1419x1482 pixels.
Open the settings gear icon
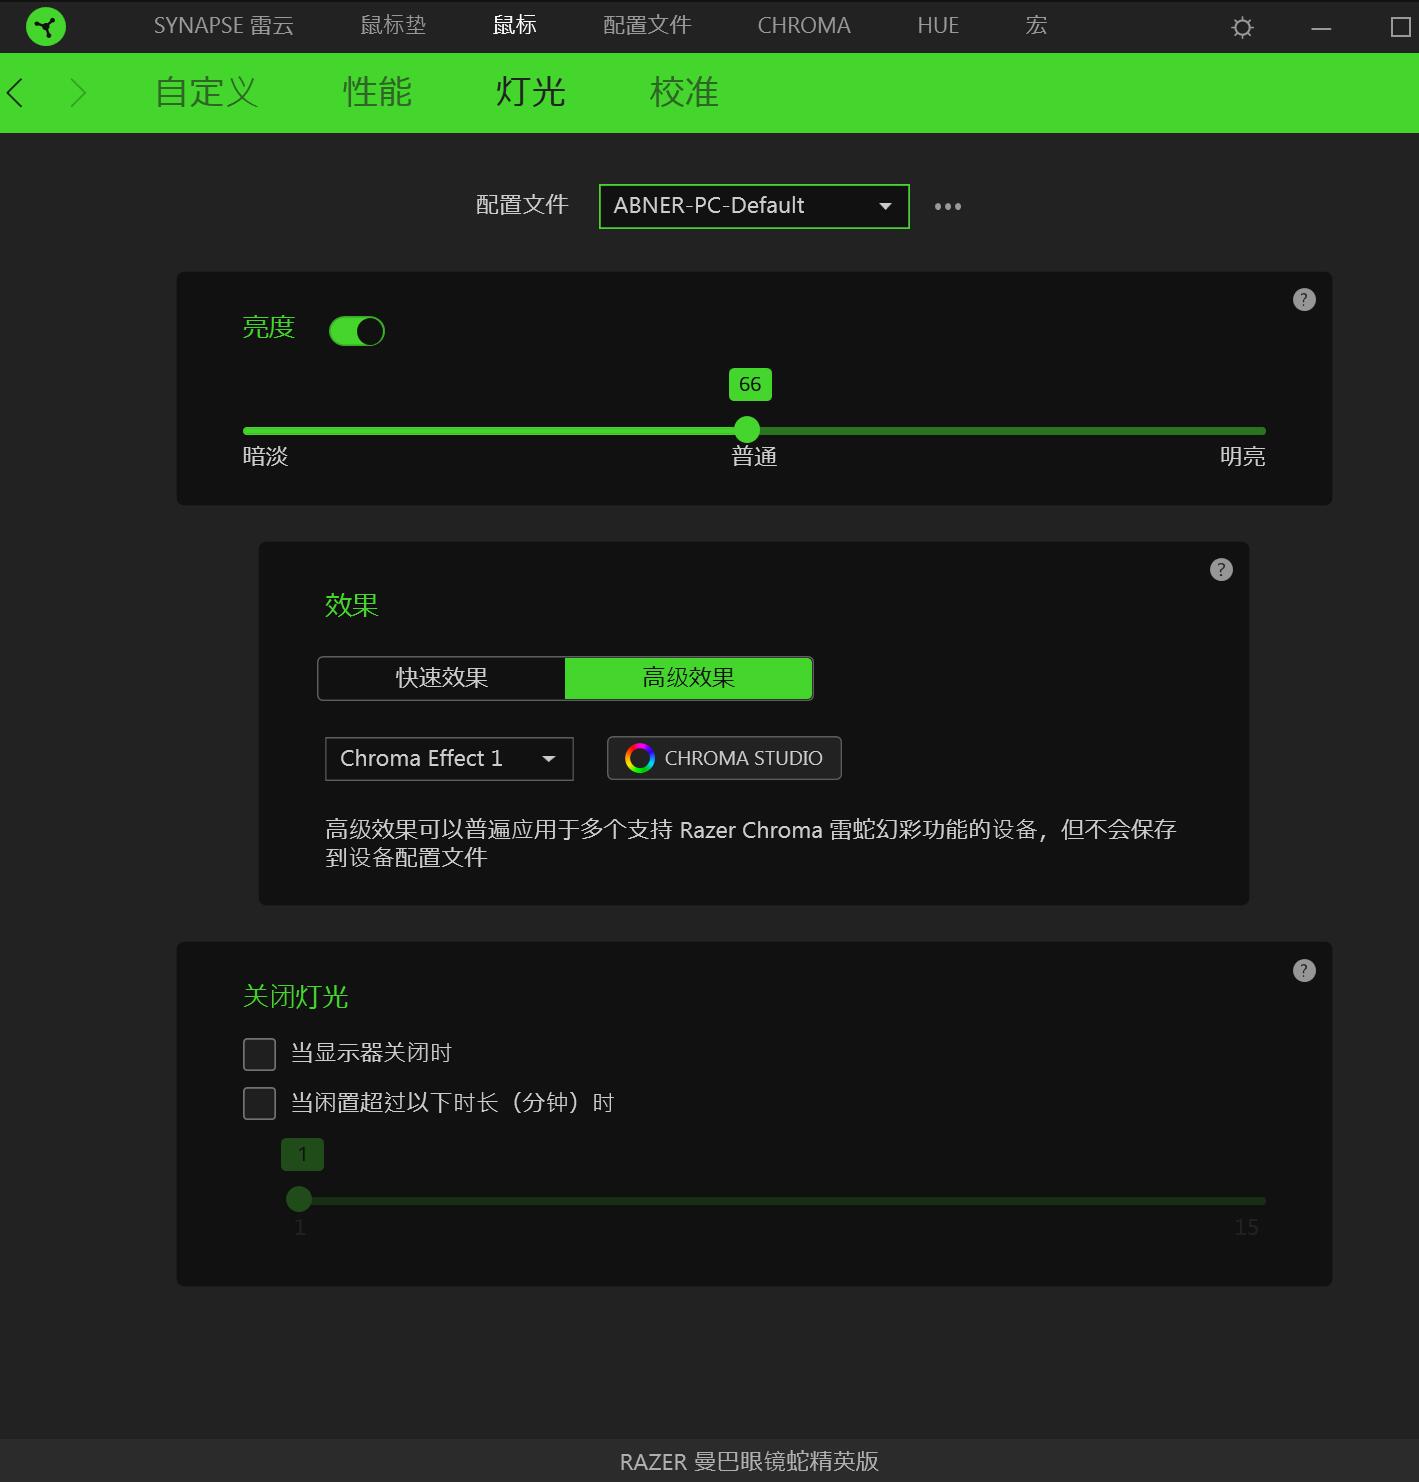click(1241, 27)
